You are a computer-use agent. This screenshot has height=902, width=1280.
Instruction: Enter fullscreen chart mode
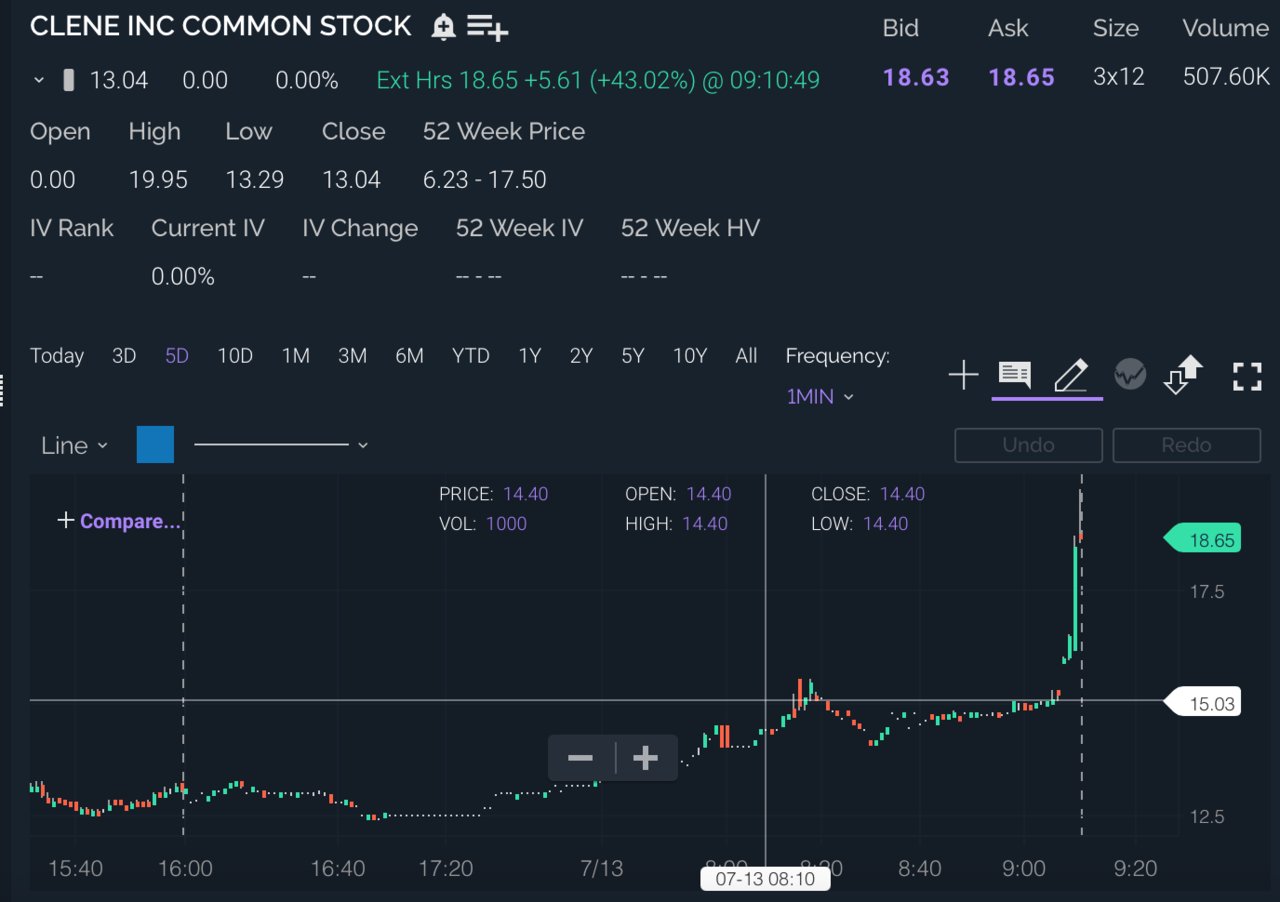pyautogui.click(x=1247, y=376)
